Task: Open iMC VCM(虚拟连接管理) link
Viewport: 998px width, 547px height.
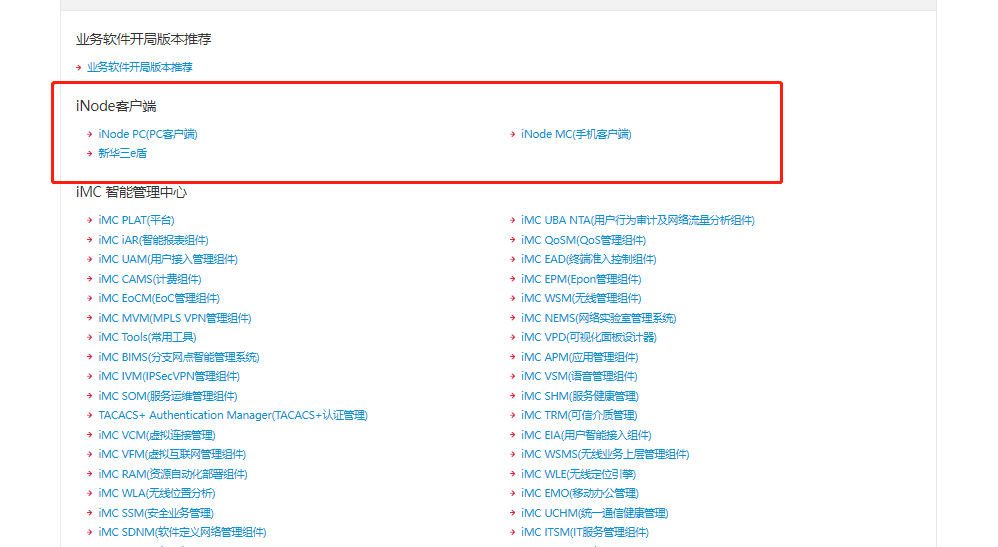Action: coord(157,435)
